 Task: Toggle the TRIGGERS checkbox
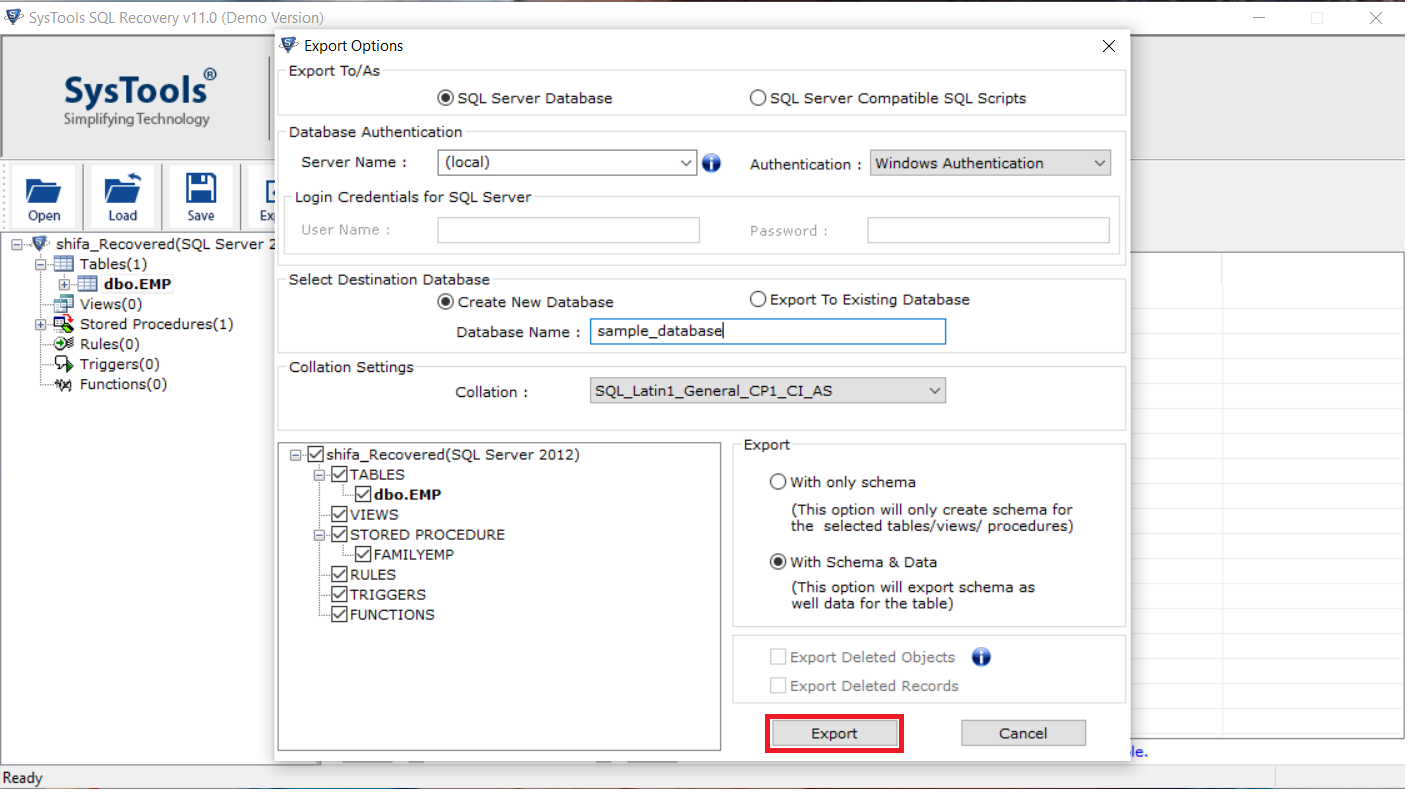coord(340,595)
